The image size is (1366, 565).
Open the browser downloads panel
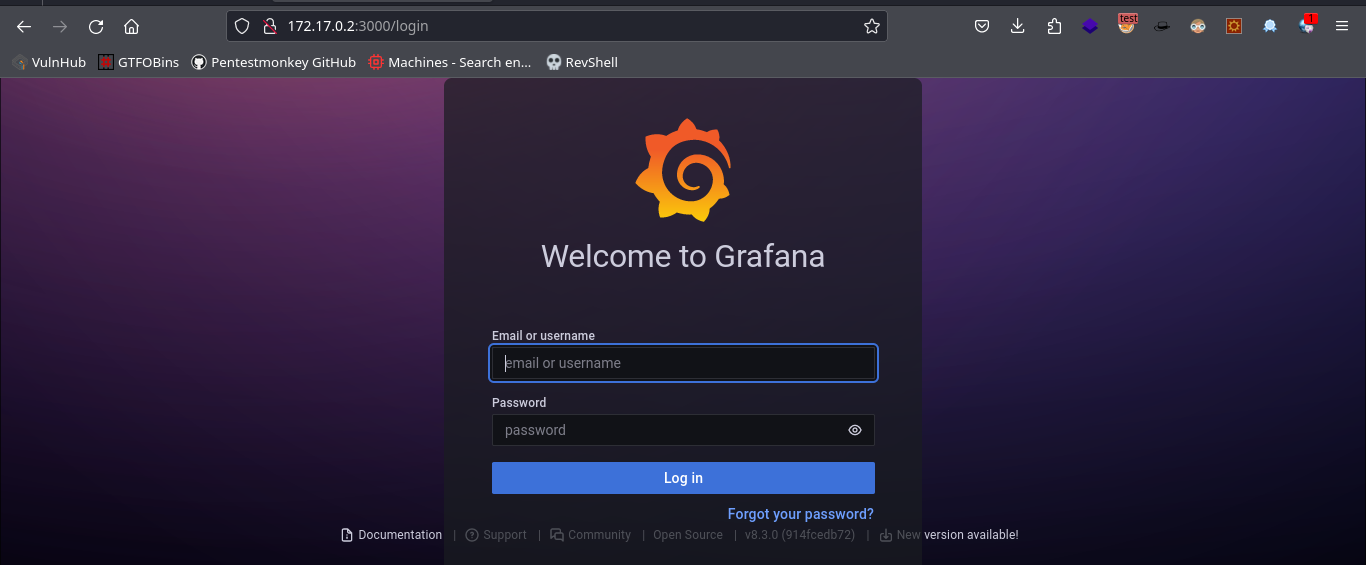click(1018, 26)
